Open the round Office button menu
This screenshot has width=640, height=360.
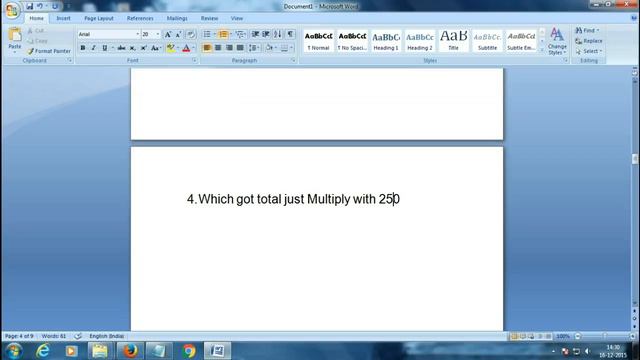(x=11, y=10)
